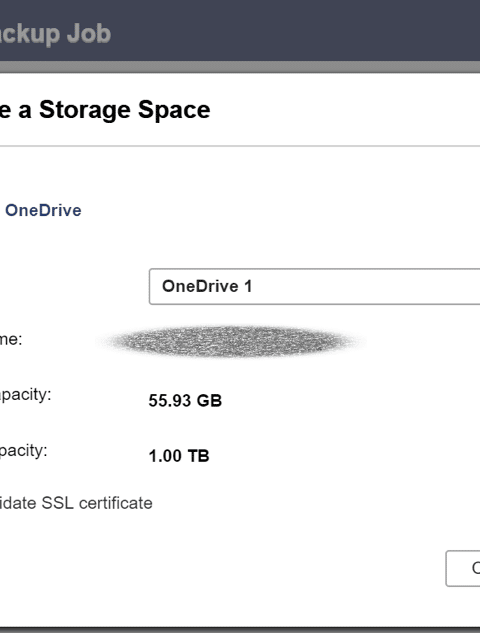Click the capacity label next to 55.93 GB
This screenshot has width=480, height=633.
click(x=25, y=395)
